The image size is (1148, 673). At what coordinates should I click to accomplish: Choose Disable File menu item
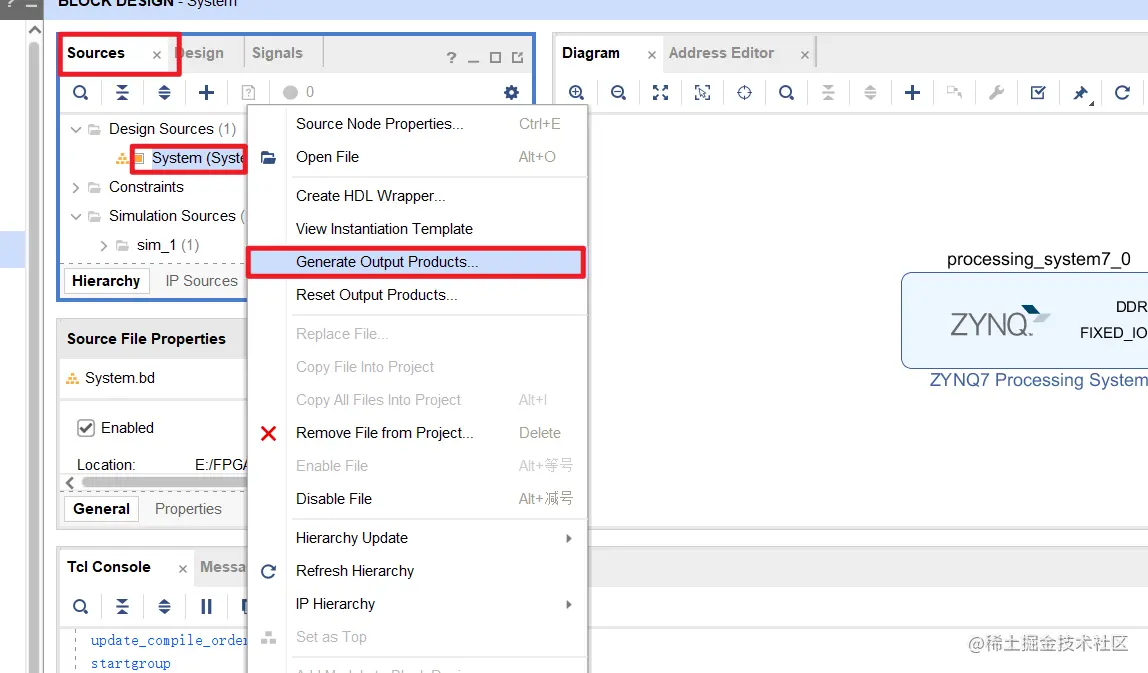[x=417, y=499]
